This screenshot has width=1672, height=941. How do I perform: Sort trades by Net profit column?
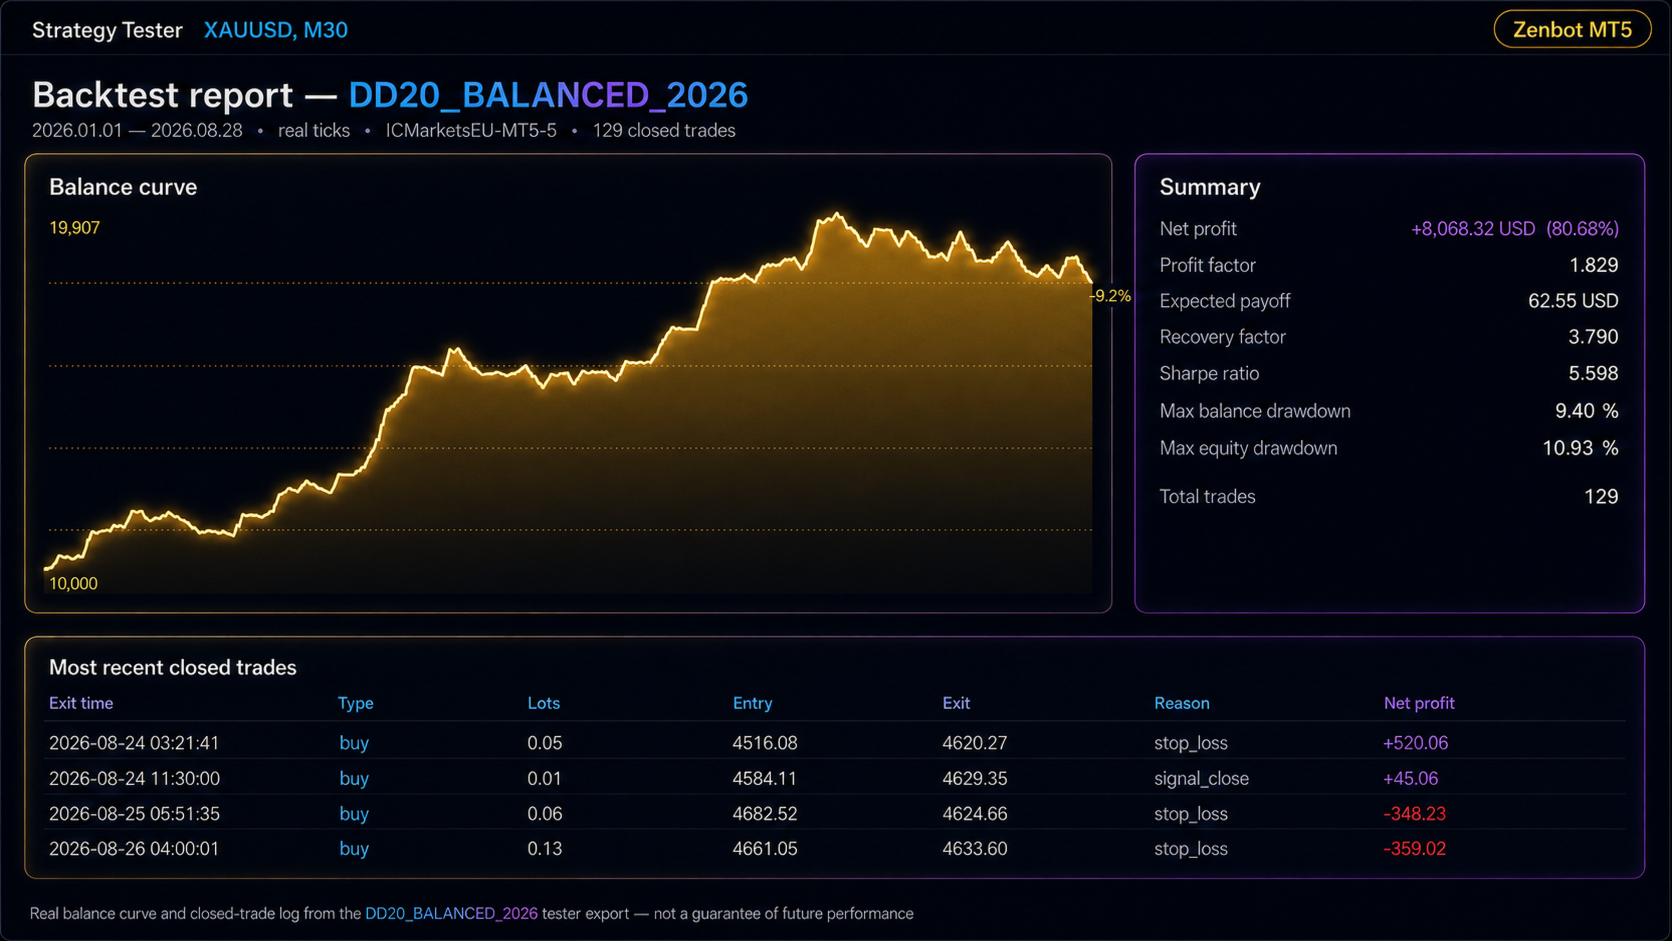pyautogui.click(x=1419, y=703)
